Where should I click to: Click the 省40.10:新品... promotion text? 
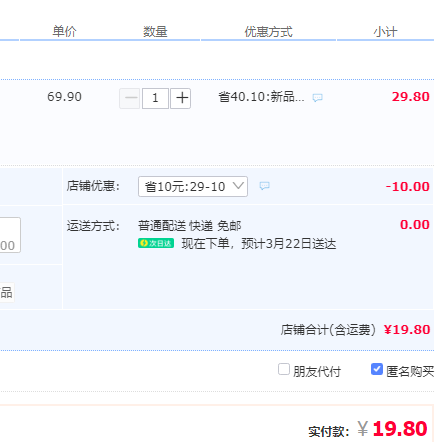(x=261, y=97)
